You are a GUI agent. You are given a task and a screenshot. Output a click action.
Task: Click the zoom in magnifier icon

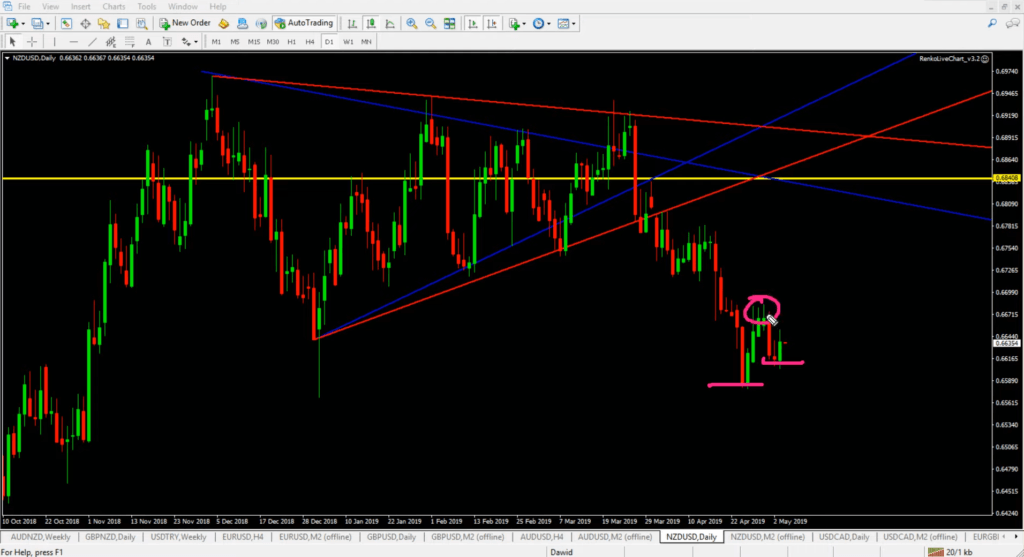(411, 23)
